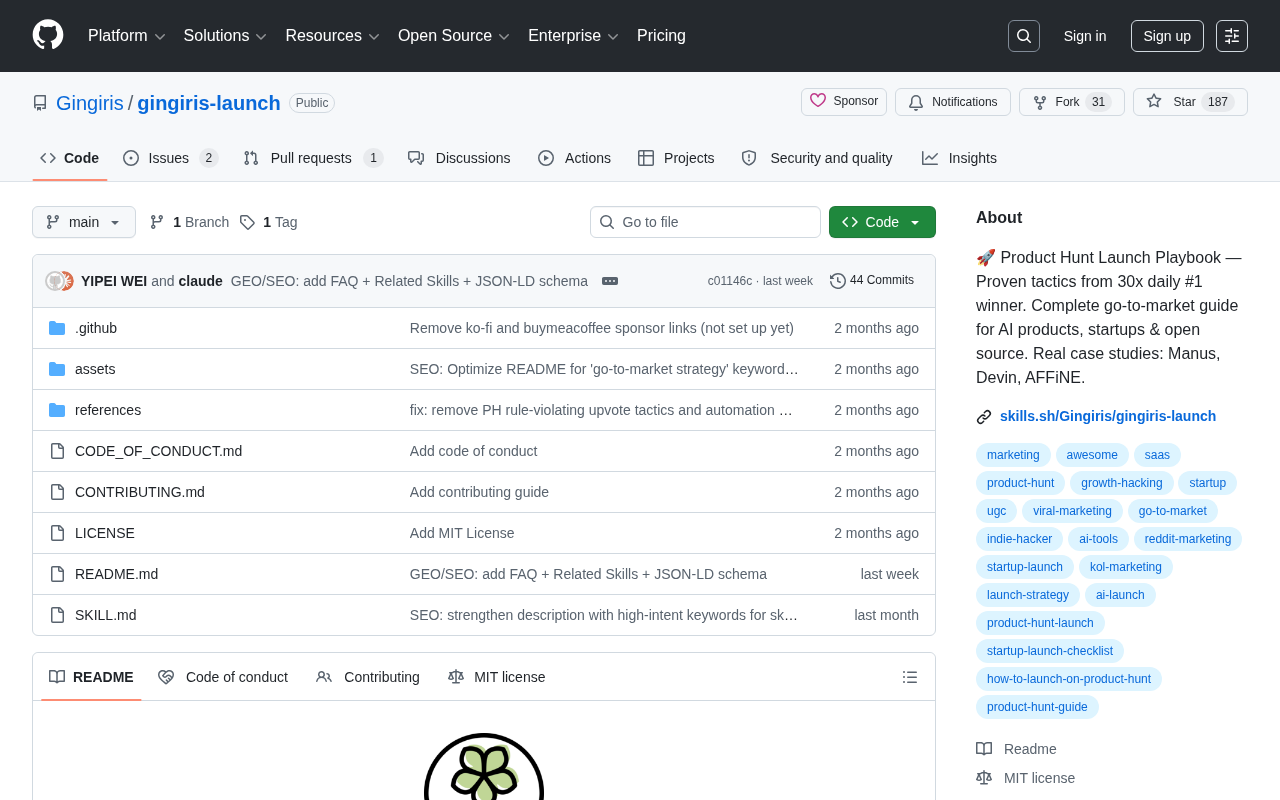Open the references folder

(108, 410)
